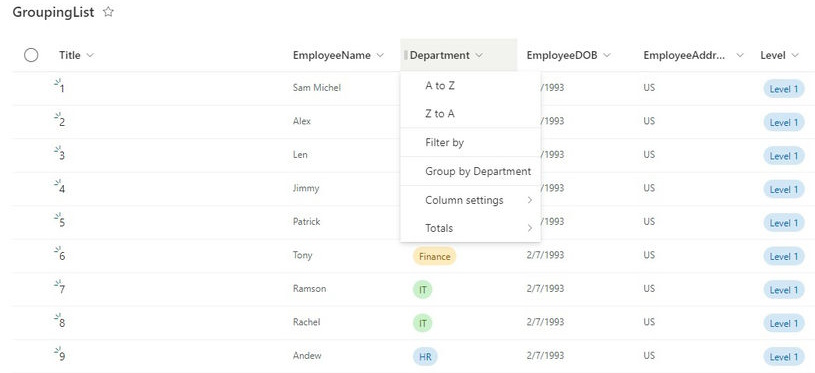Click the new-item glimmer icon beside title 5

point(57,216)
